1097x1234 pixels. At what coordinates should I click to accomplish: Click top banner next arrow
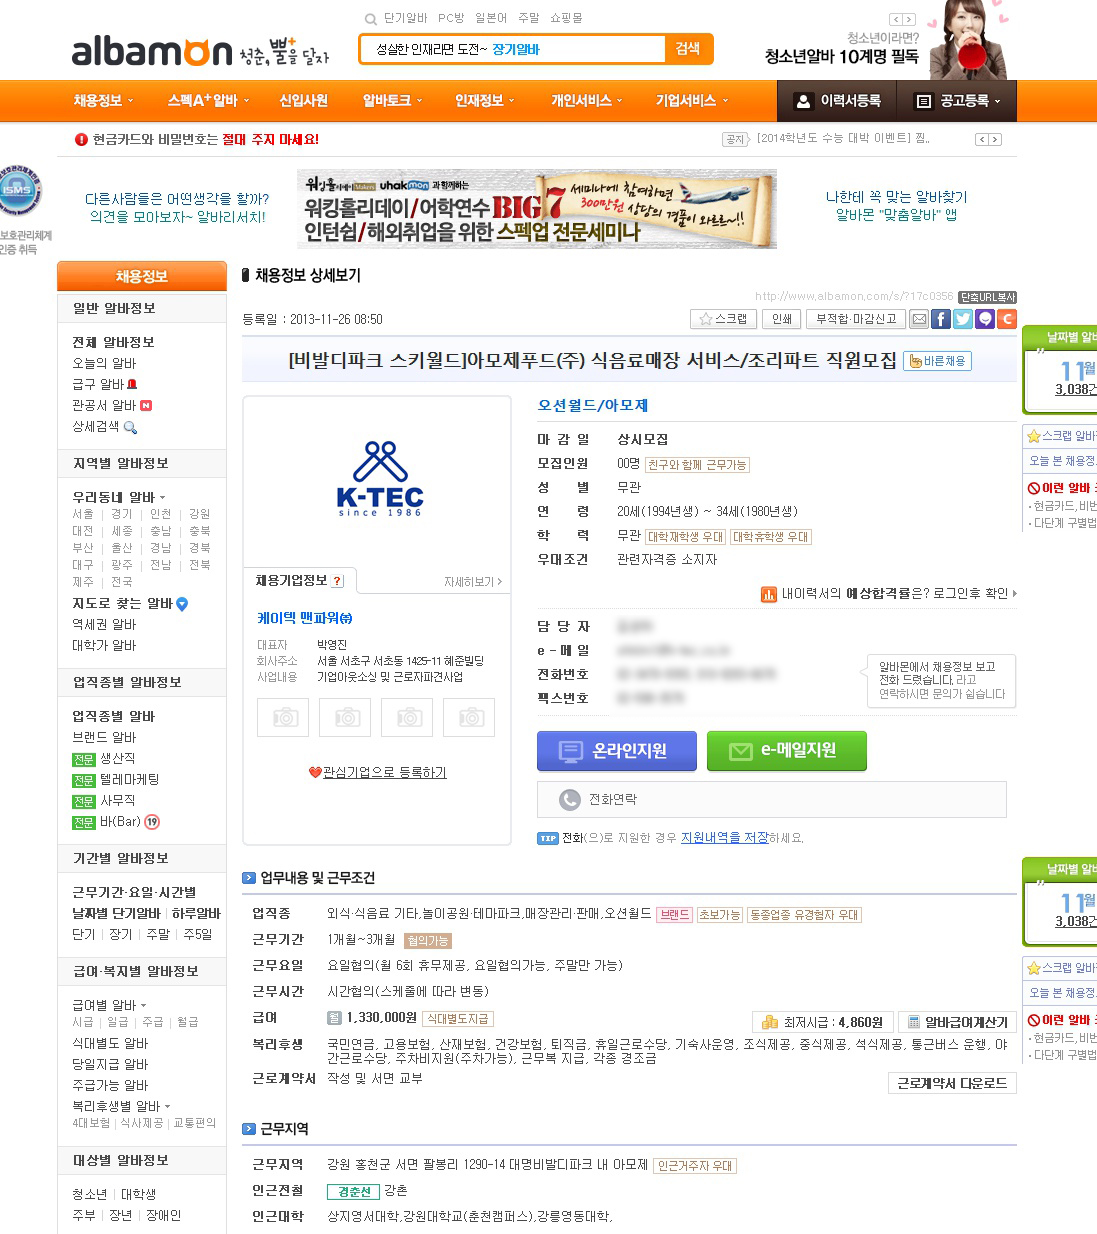pos(909,19)
